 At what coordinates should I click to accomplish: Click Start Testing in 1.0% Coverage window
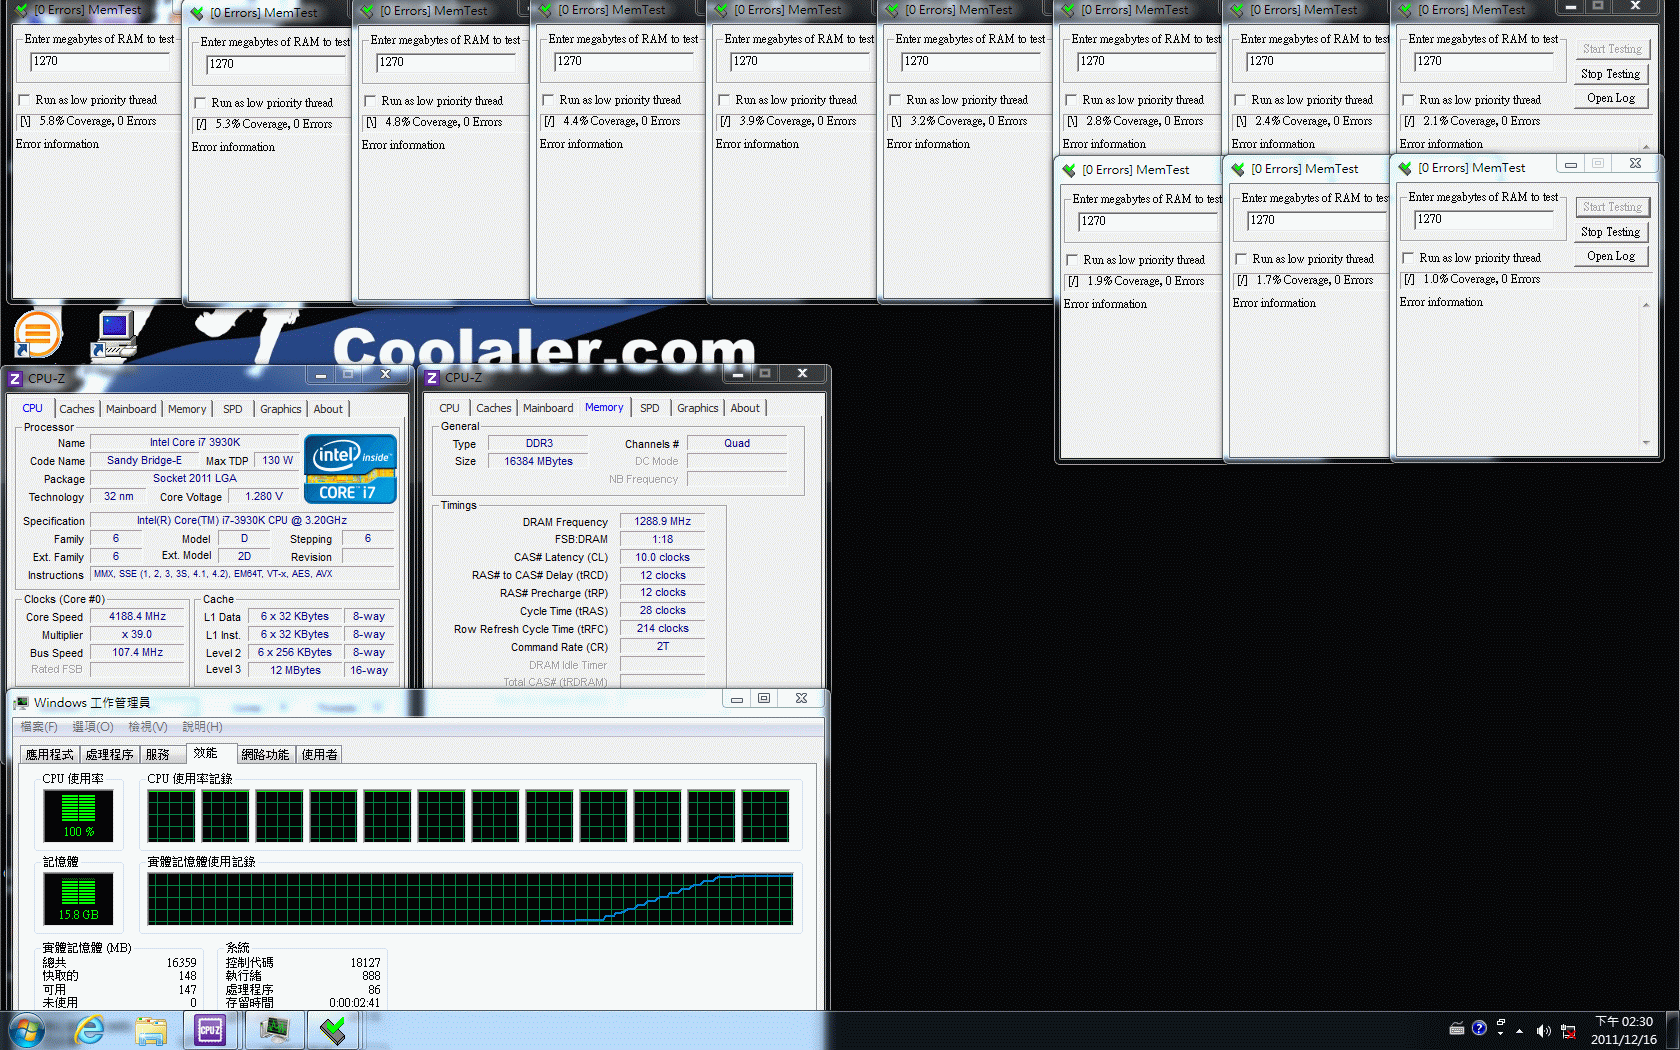[x=1611, y=207]
